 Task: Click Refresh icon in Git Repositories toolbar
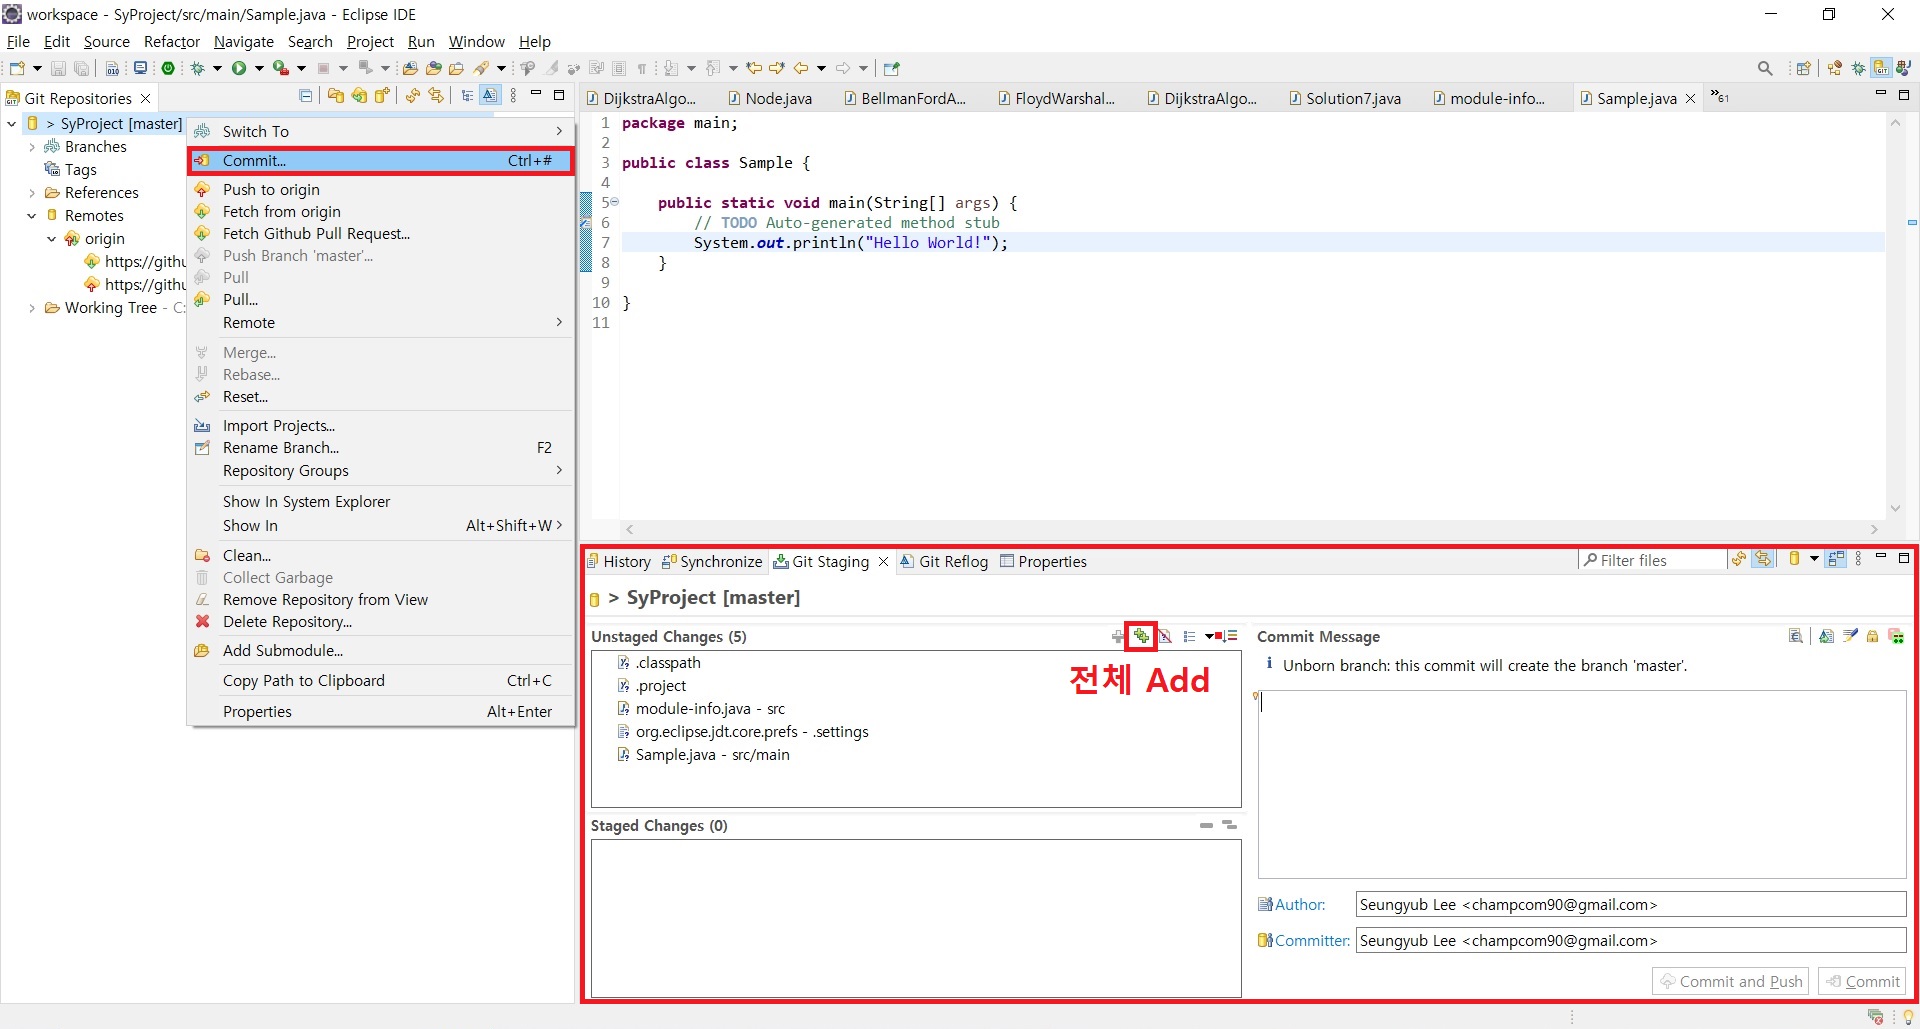[412, 95]
